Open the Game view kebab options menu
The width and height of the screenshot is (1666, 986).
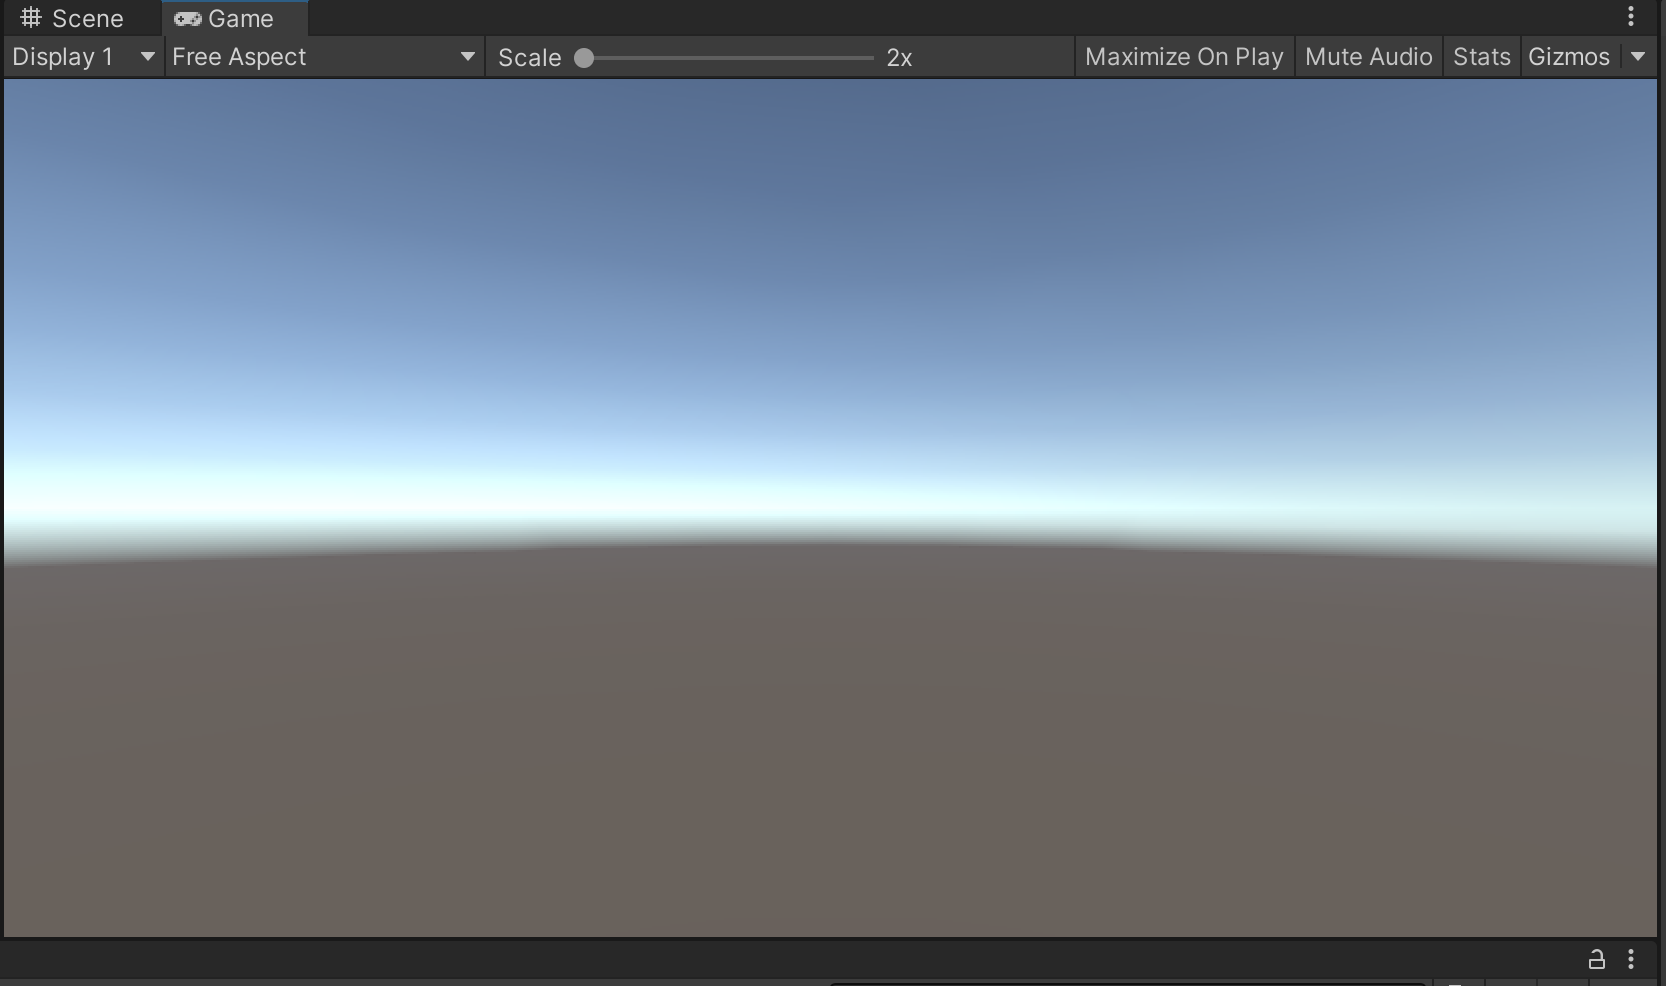point(1631,16)
